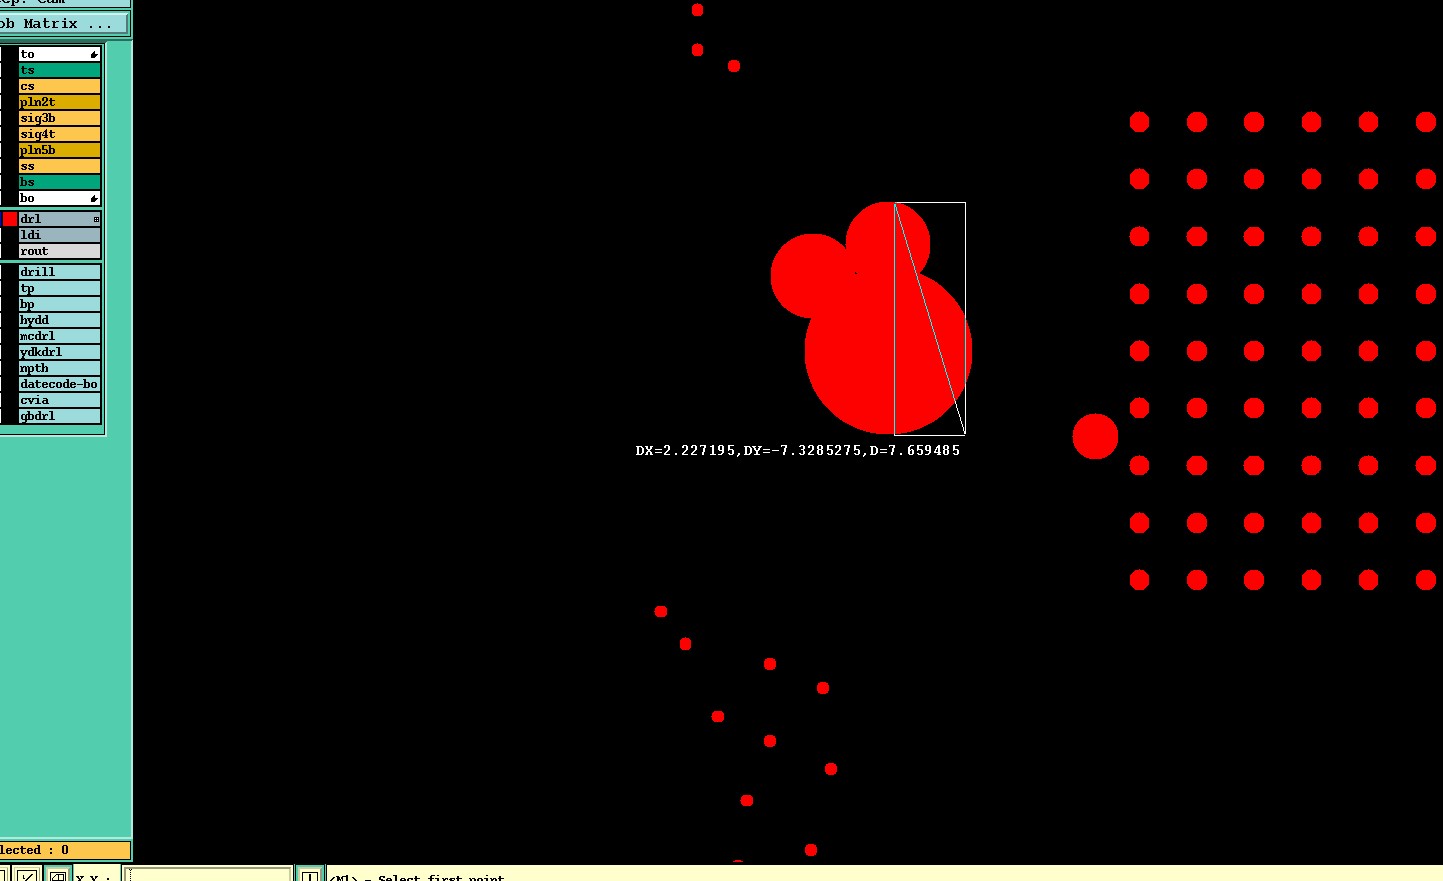Select the 'gbdrl' layer row

60,416
